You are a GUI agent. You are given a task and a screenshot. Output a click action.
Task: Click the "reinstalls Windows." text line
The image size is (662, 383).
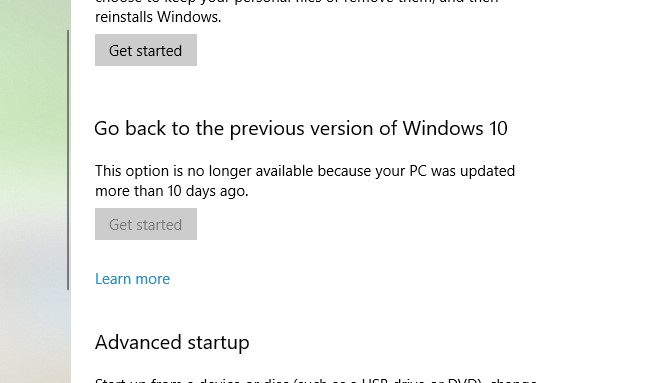[x=158, y=17]
